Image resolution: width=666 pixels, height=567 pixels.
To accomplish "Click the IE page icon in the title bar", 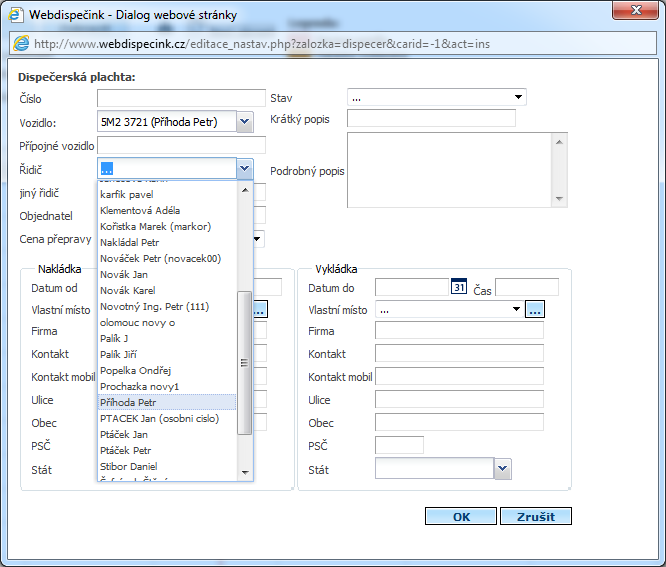I will pos(15,15).
